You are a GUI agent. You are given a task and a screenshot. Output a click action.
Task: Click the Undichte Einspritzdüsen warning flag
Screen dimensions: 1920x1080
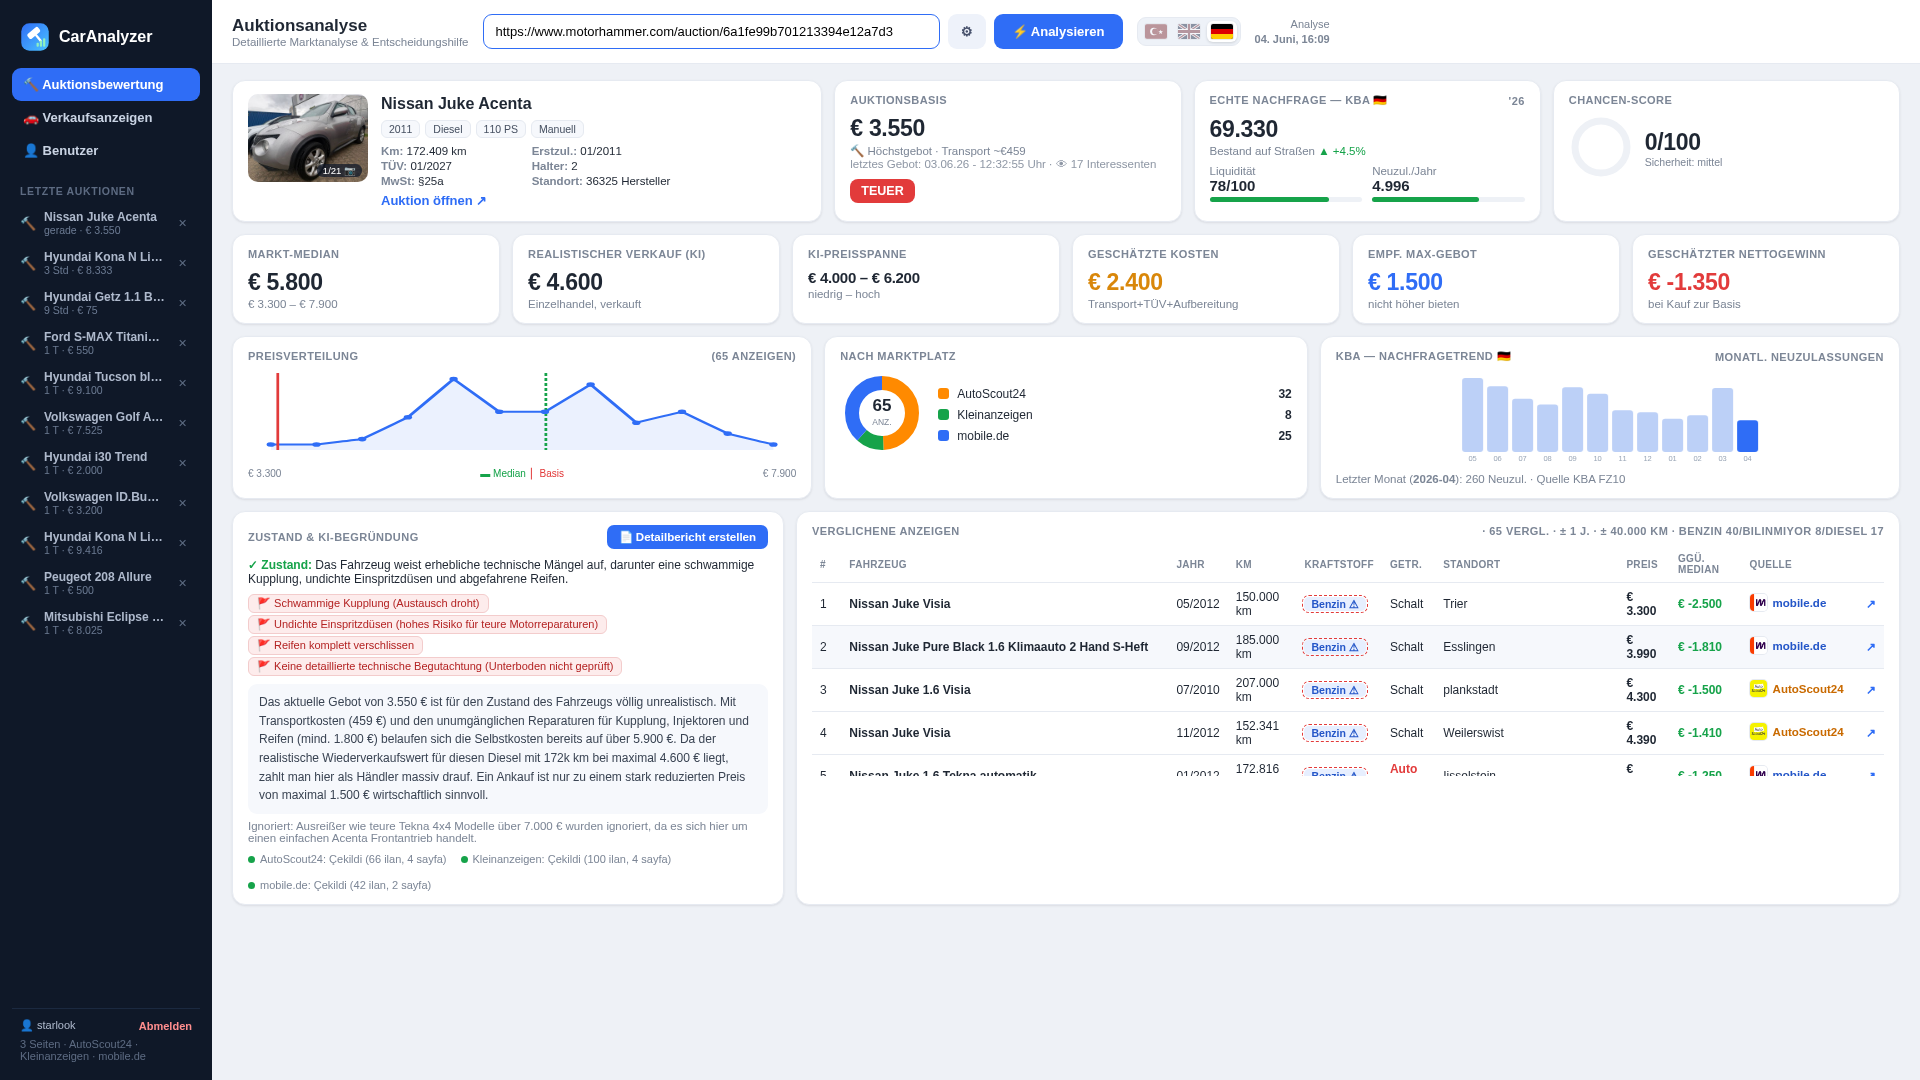[x=427, y=625]
